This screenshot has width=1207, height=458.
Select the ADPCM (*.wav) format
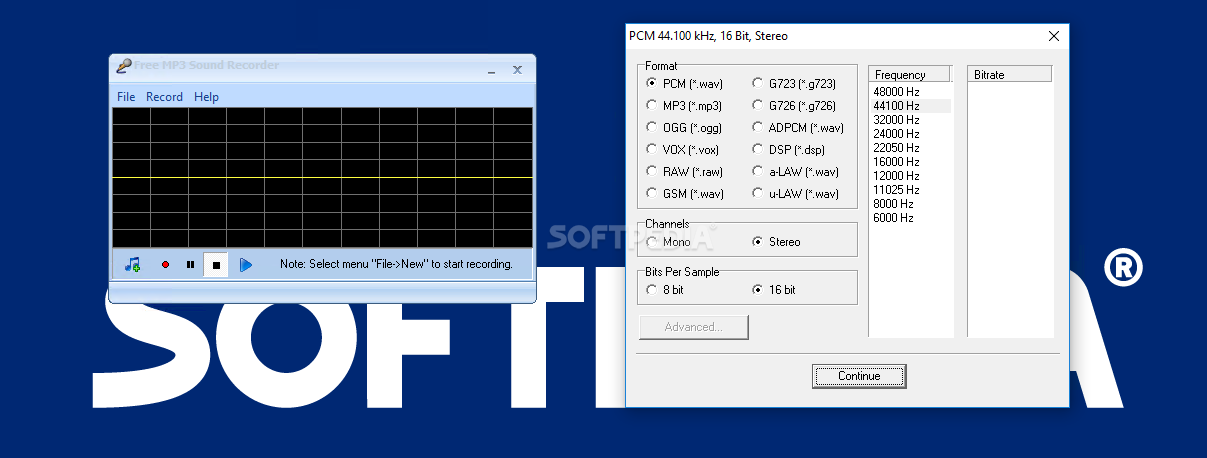(x=798, y=128)
